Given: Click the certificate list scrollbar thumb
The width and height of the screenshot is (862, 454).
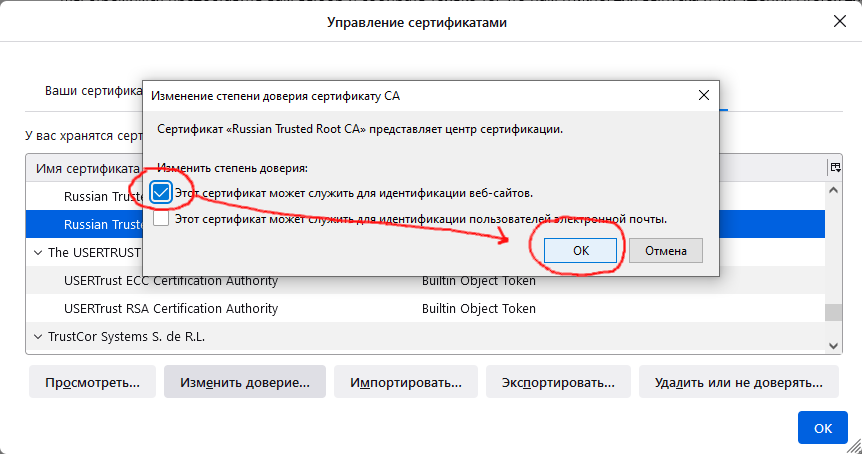Looking at the screenshot, I should pyautogui.click(x=833, y=312).
